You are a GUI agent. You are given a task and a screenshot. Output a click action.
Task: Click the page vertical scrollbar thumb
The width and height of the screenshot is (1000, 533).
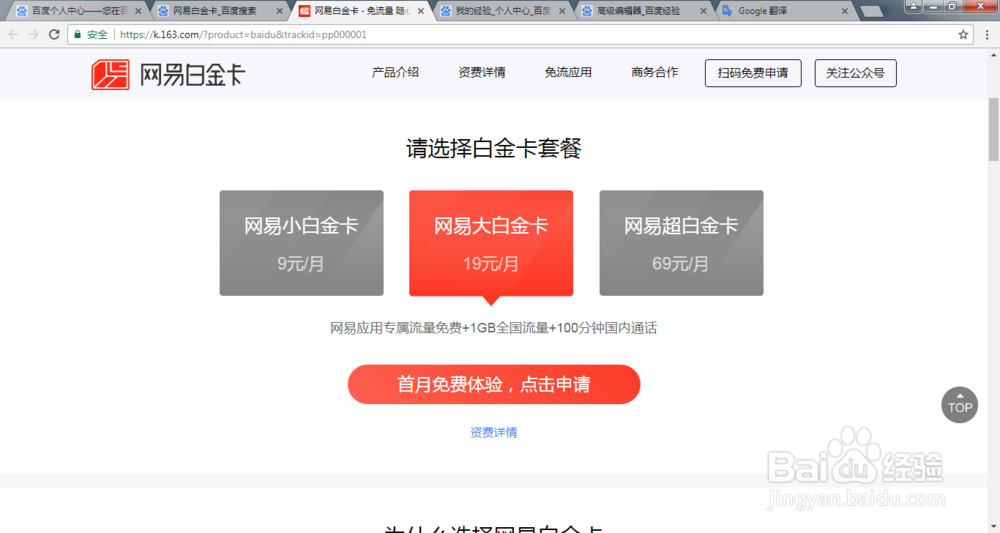click(x=994, y=129)
